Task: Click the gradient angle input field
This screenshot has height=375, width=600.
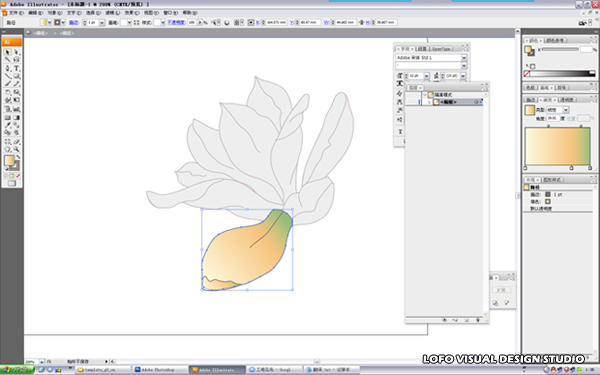Action: click(553, 119)
